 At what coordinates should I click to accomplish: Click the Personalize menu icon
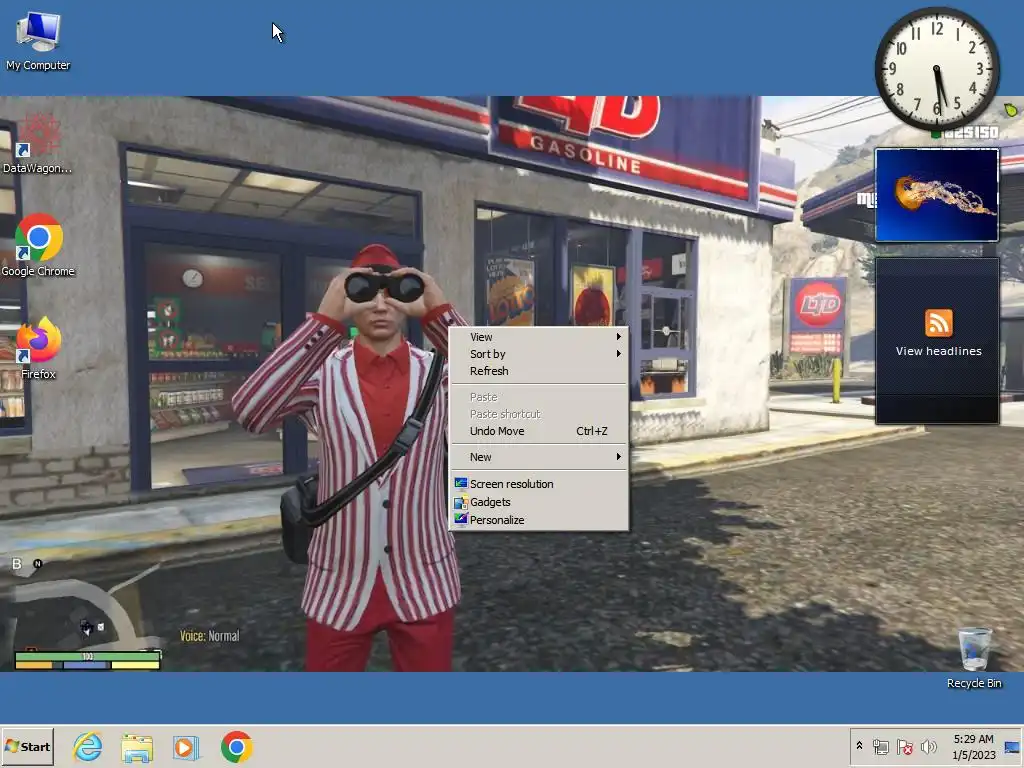point(461,519)
